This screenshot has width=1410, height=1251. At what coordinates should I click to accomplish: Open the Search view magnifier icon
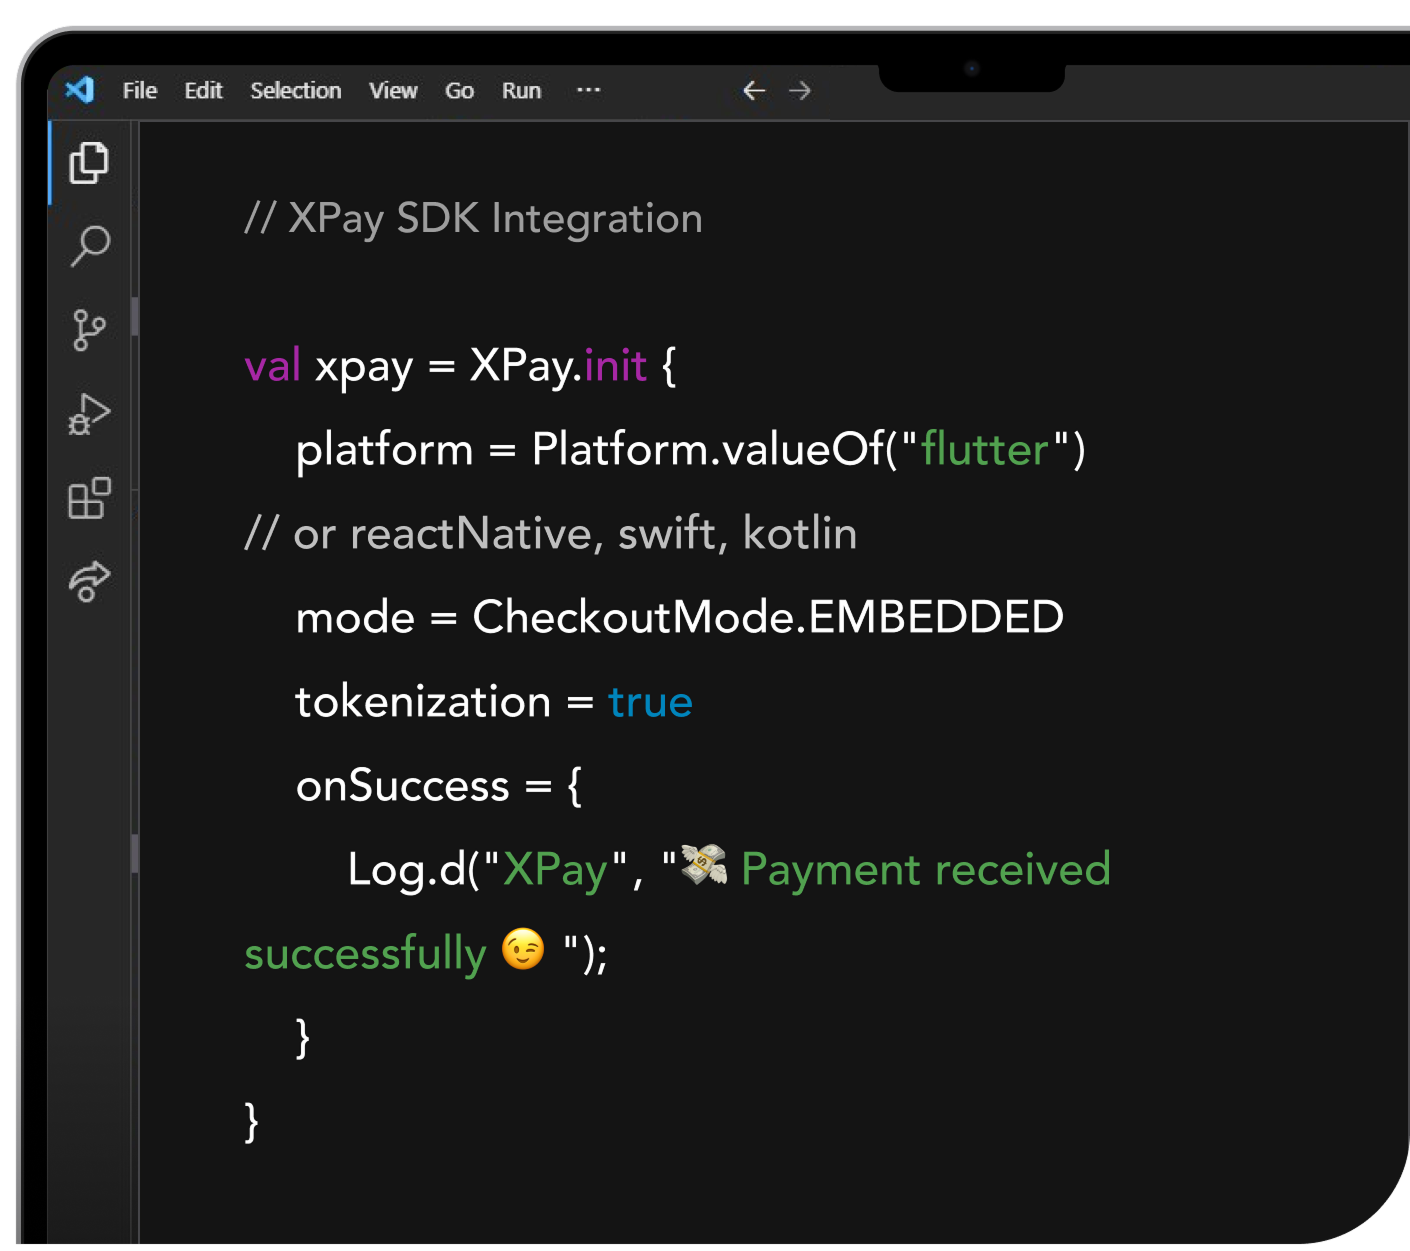(x=90, y=246)
